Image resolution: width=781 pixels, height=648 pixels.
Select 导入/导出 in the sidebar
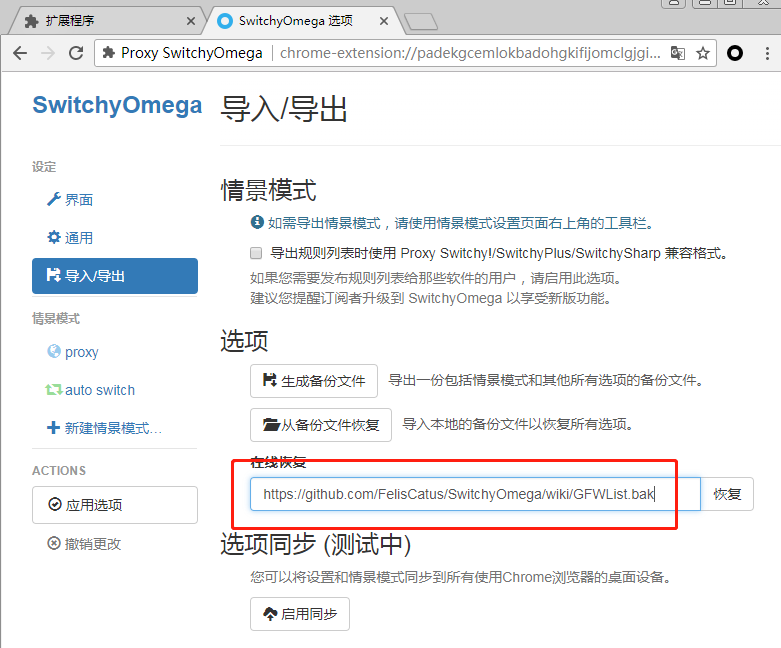tap(115, 276)
